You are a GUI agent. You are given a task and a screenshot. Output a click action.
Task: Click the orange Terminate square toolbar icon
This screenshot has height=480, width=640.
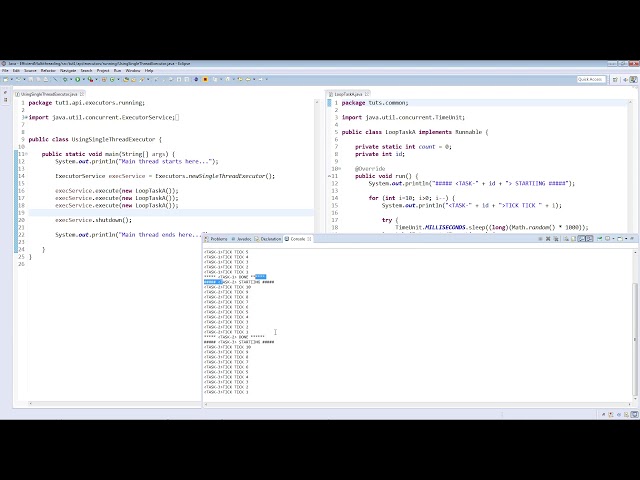pos(205,80)
